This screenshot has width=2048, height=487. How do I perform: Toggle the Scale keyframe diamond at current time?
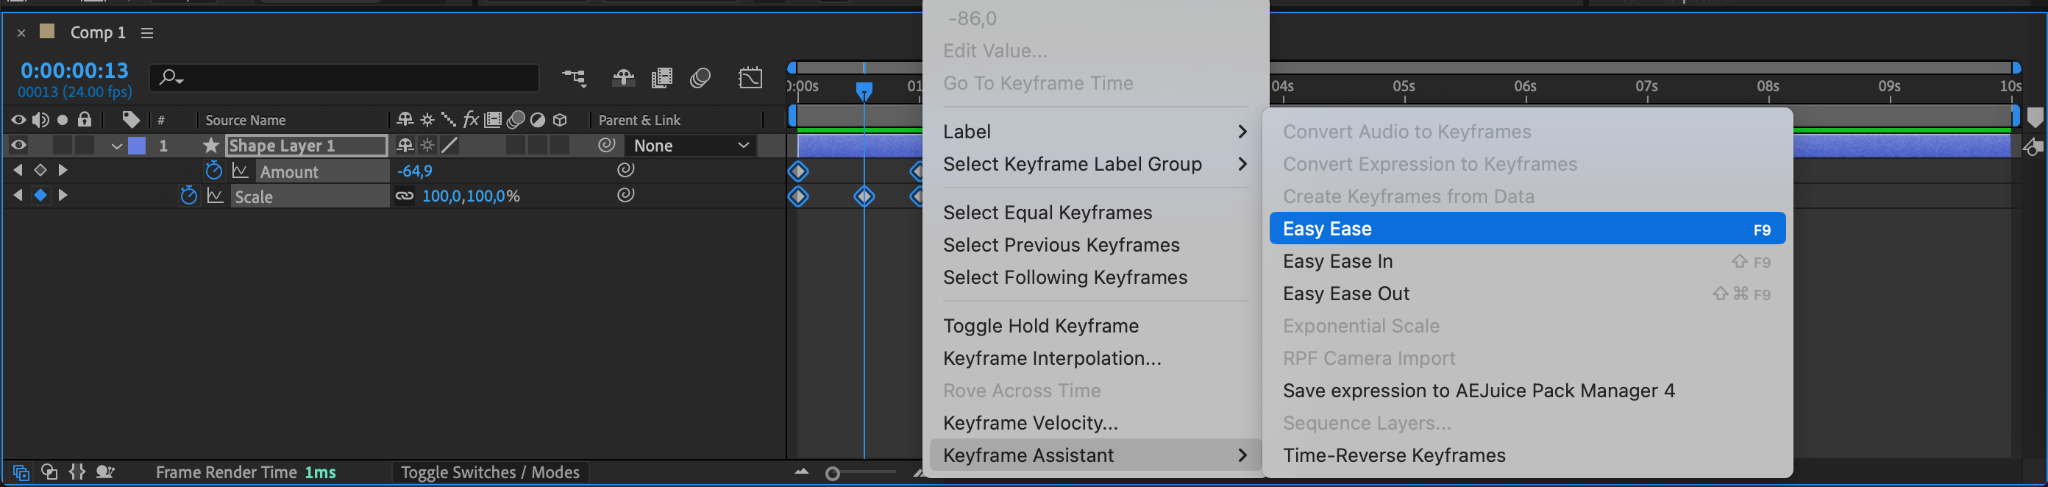coord(40,195)
